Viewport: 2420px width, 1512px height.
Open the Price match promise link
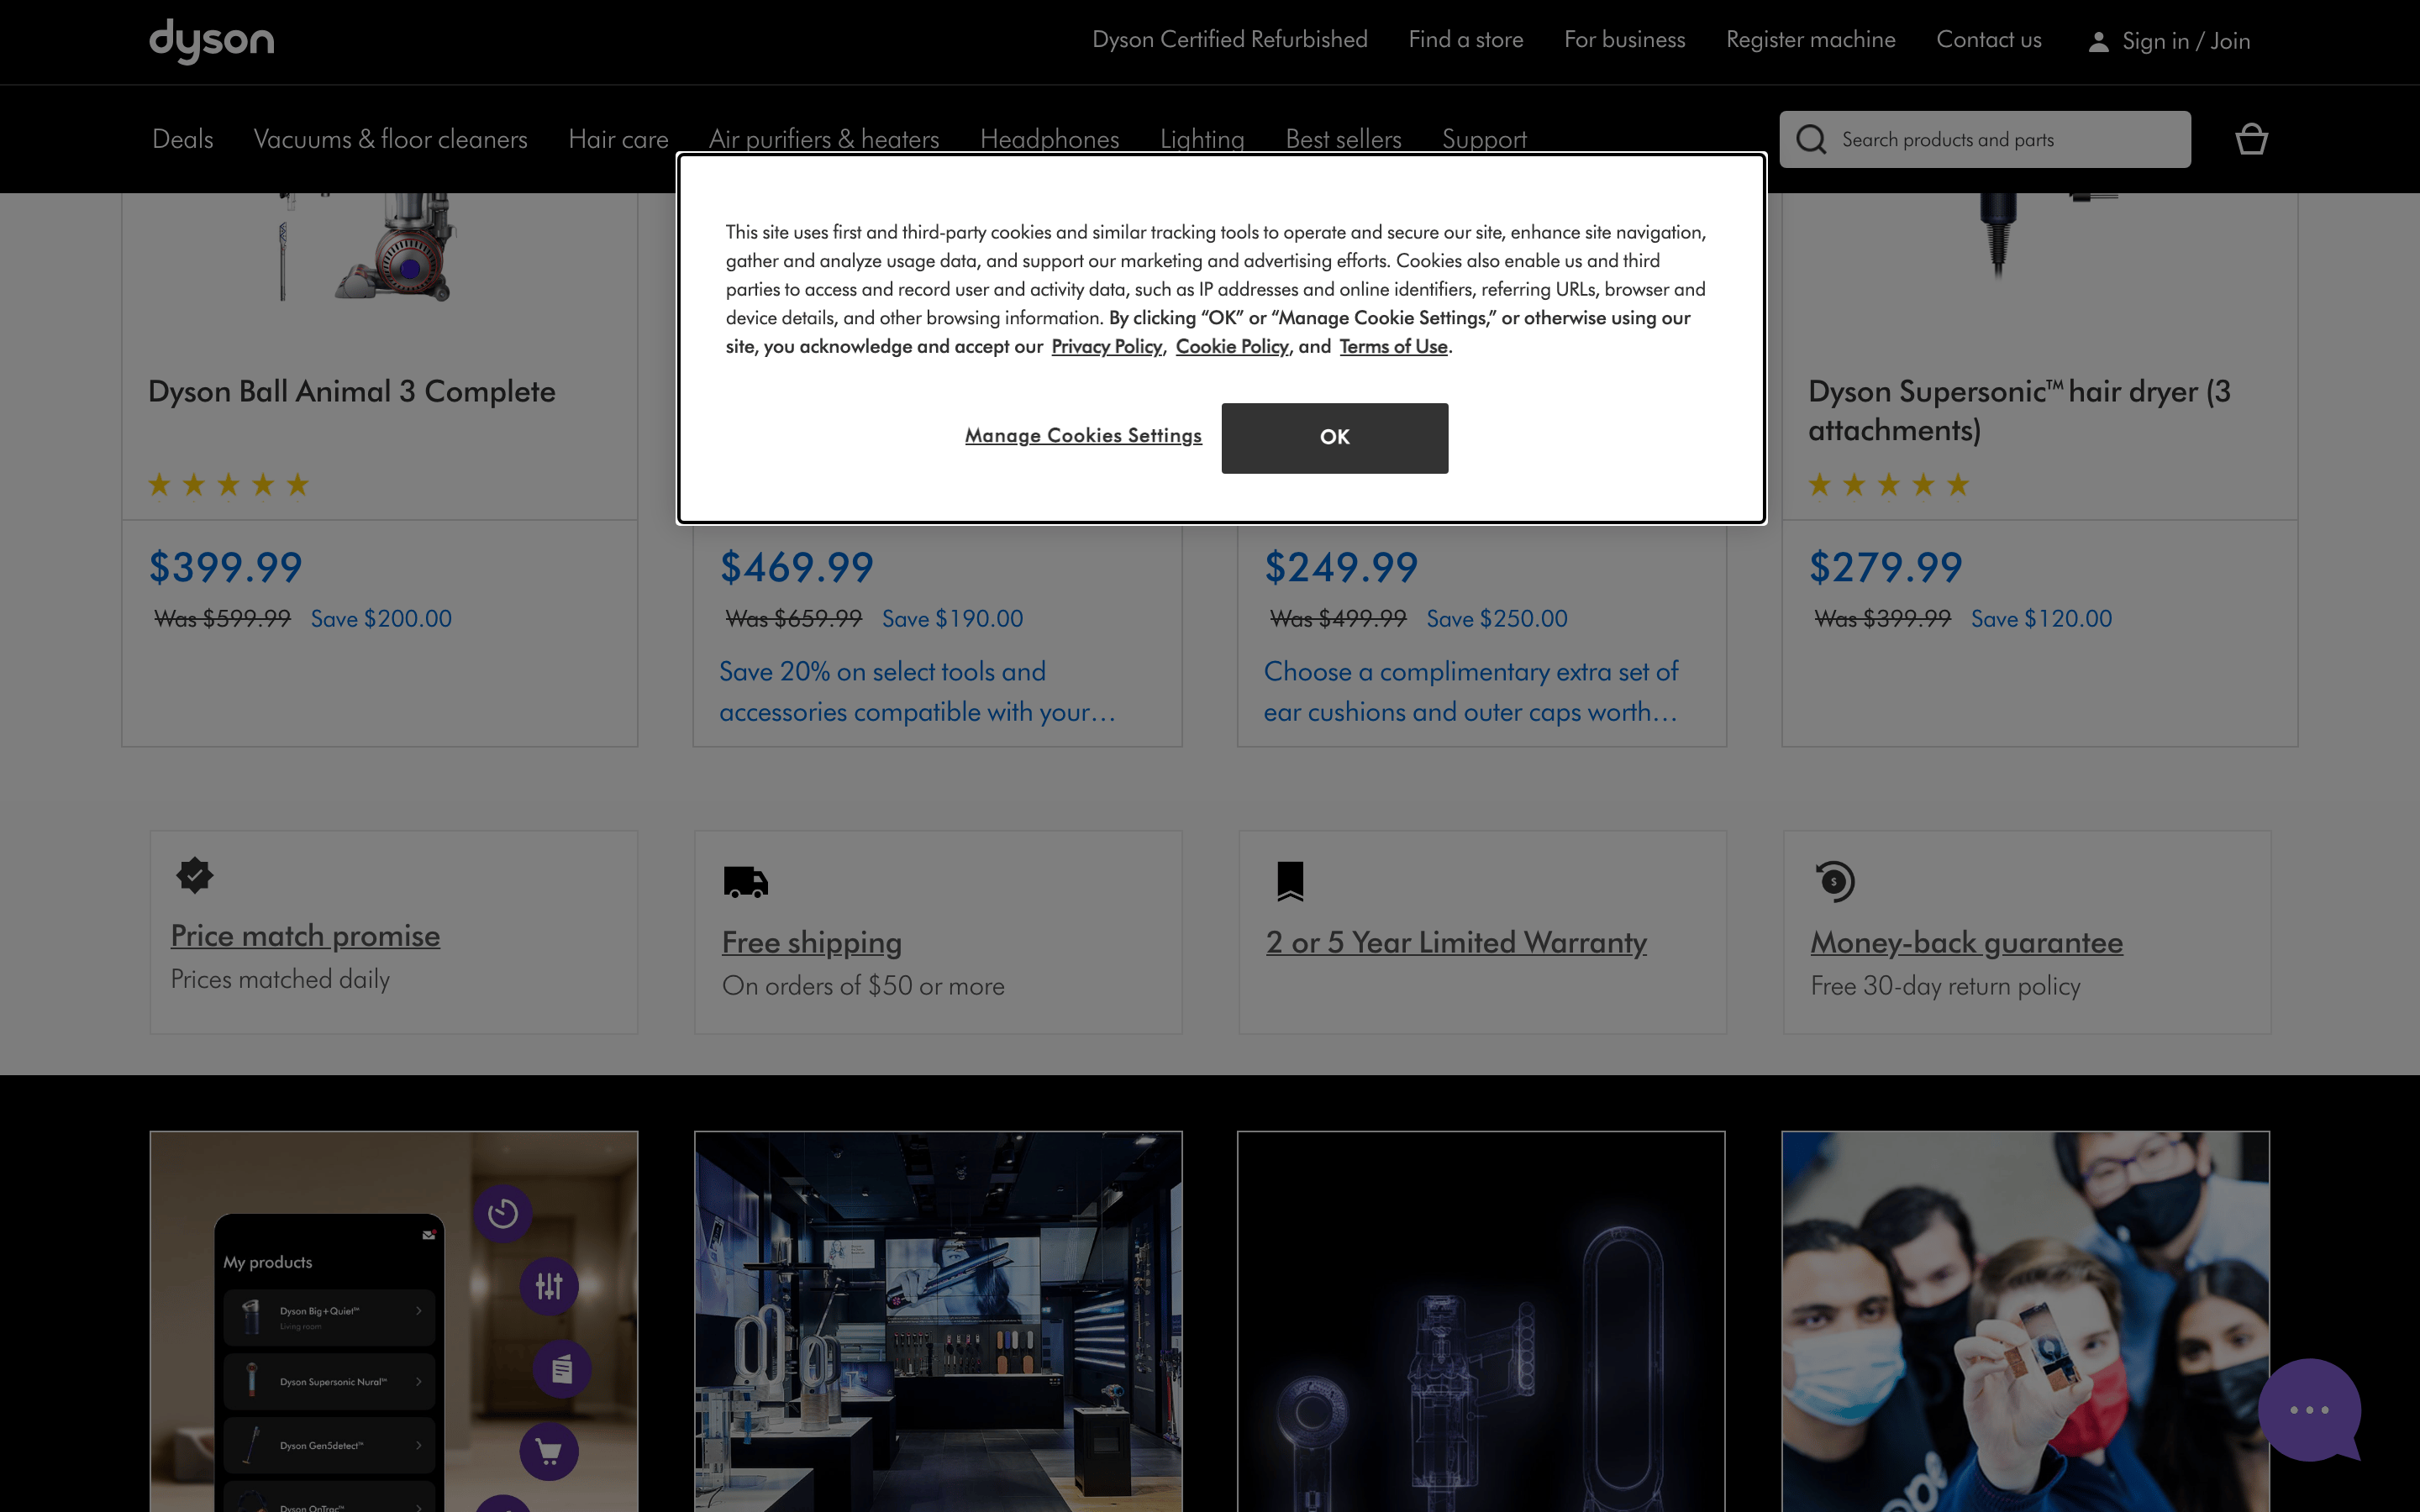click(x=305, y=936)
